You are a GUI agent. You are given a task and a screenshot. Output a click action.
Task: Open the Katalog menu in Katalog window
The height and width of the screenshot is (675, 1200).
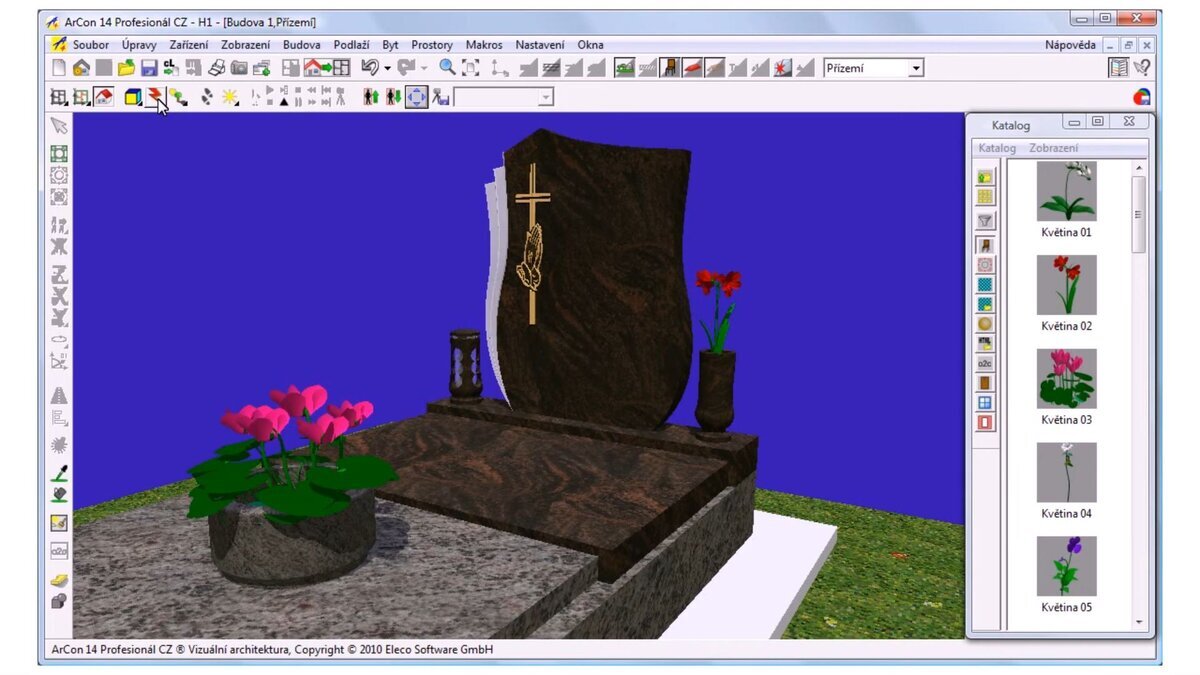[x=997, y=148]
